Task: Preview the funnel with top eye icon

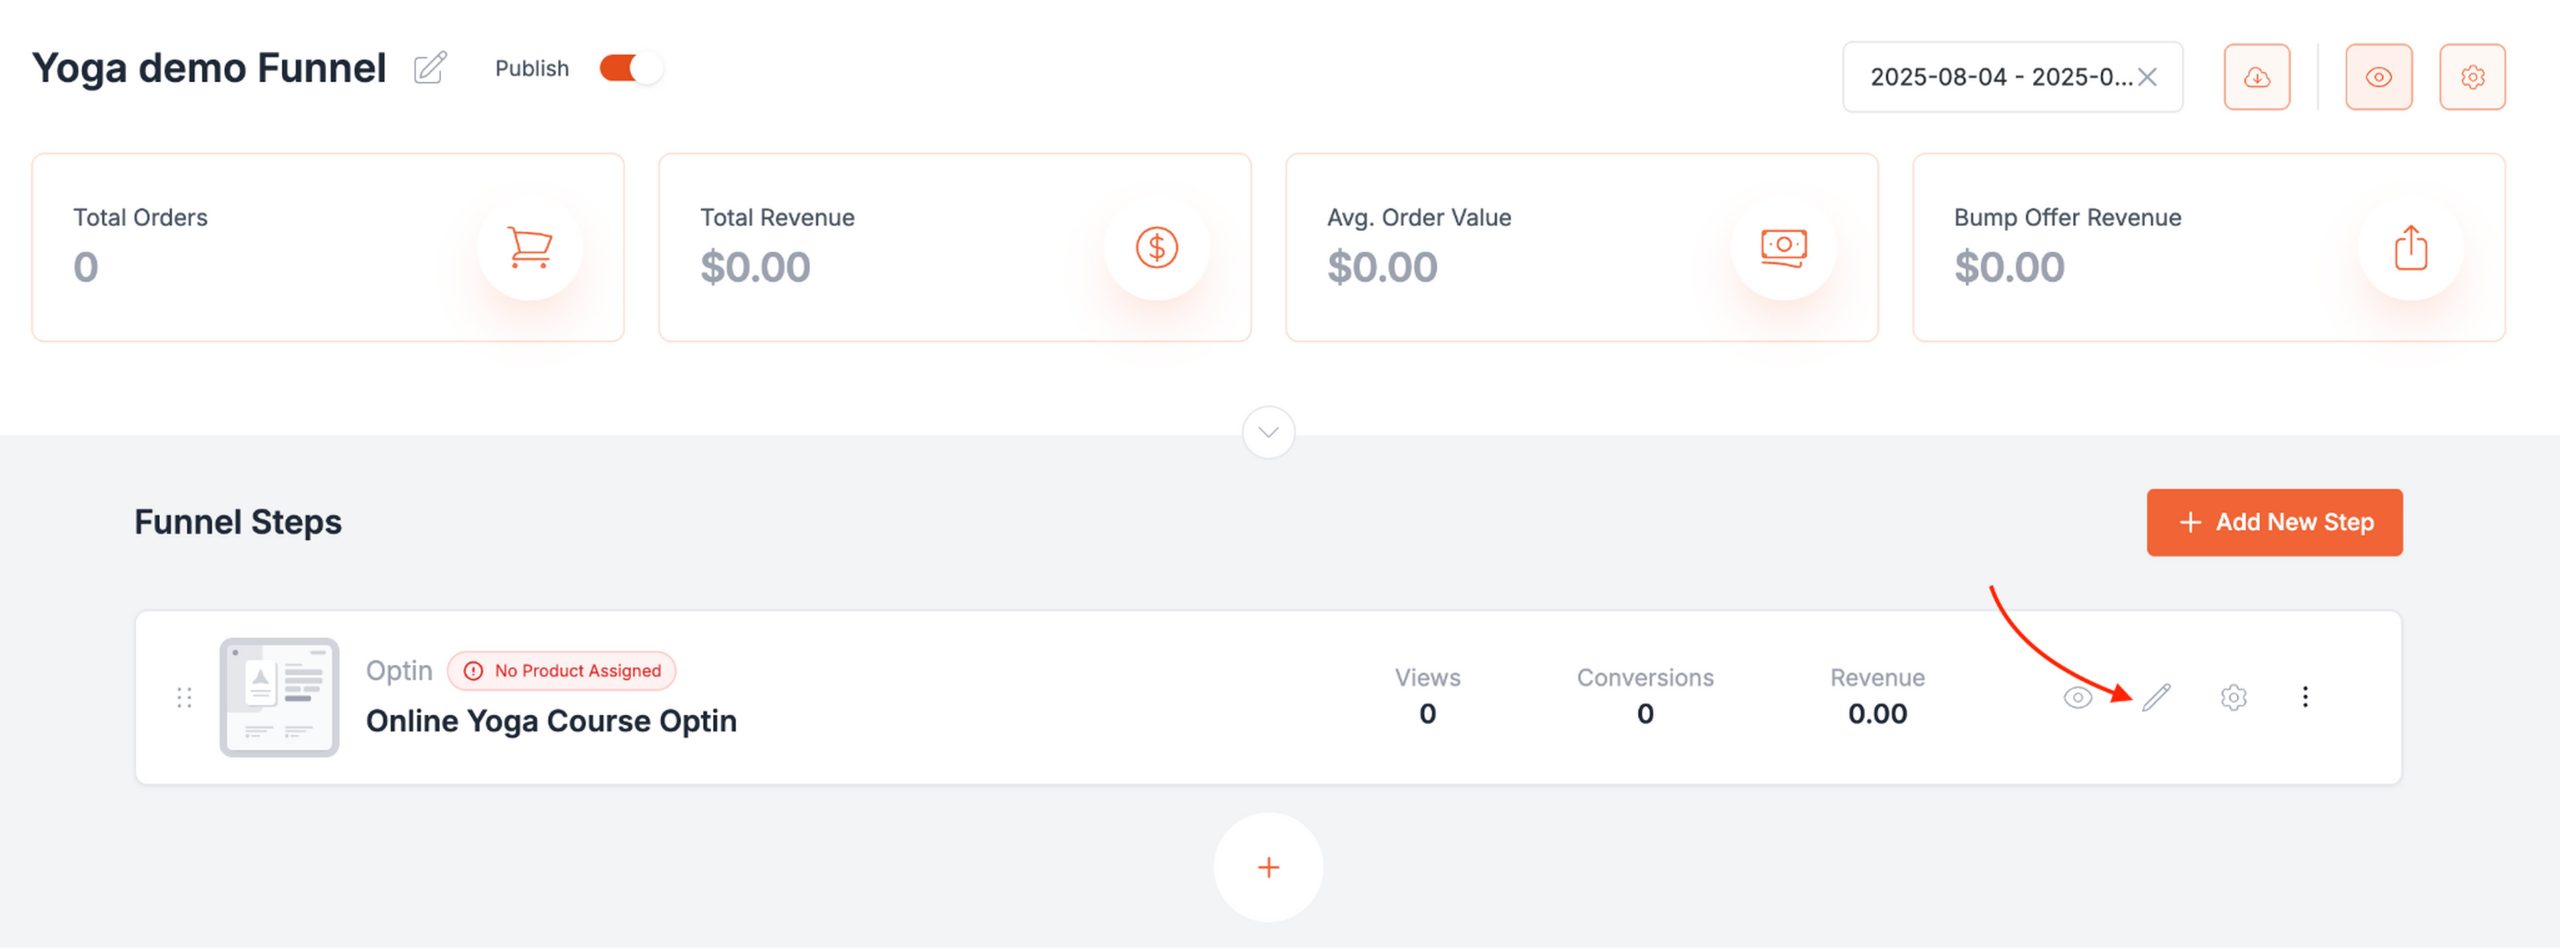Action: coord(2379,77)
